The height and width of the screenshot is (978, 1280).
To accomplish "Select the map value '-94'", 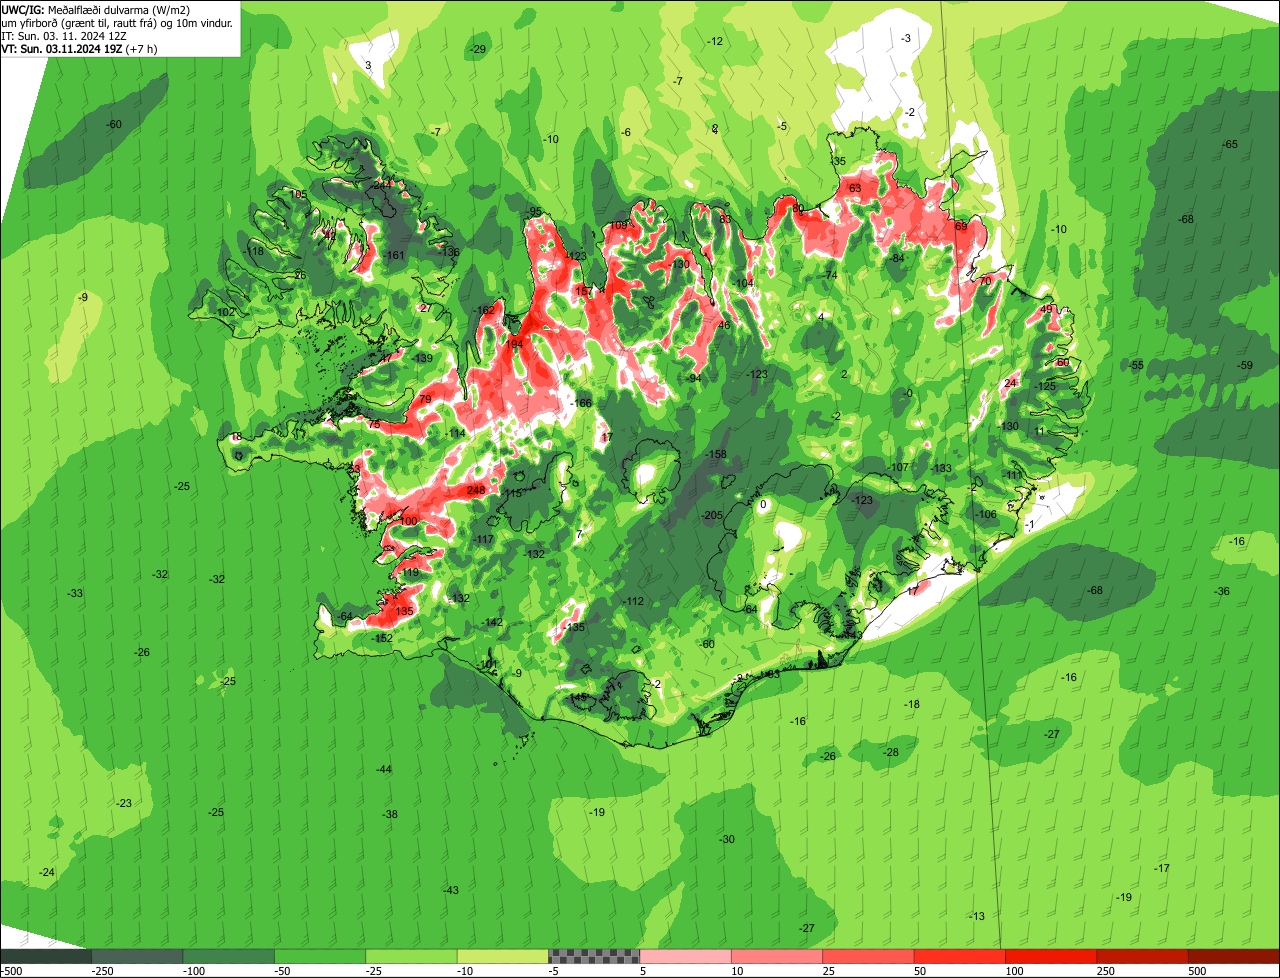I will pyautogui.click(x=693, y=378).
